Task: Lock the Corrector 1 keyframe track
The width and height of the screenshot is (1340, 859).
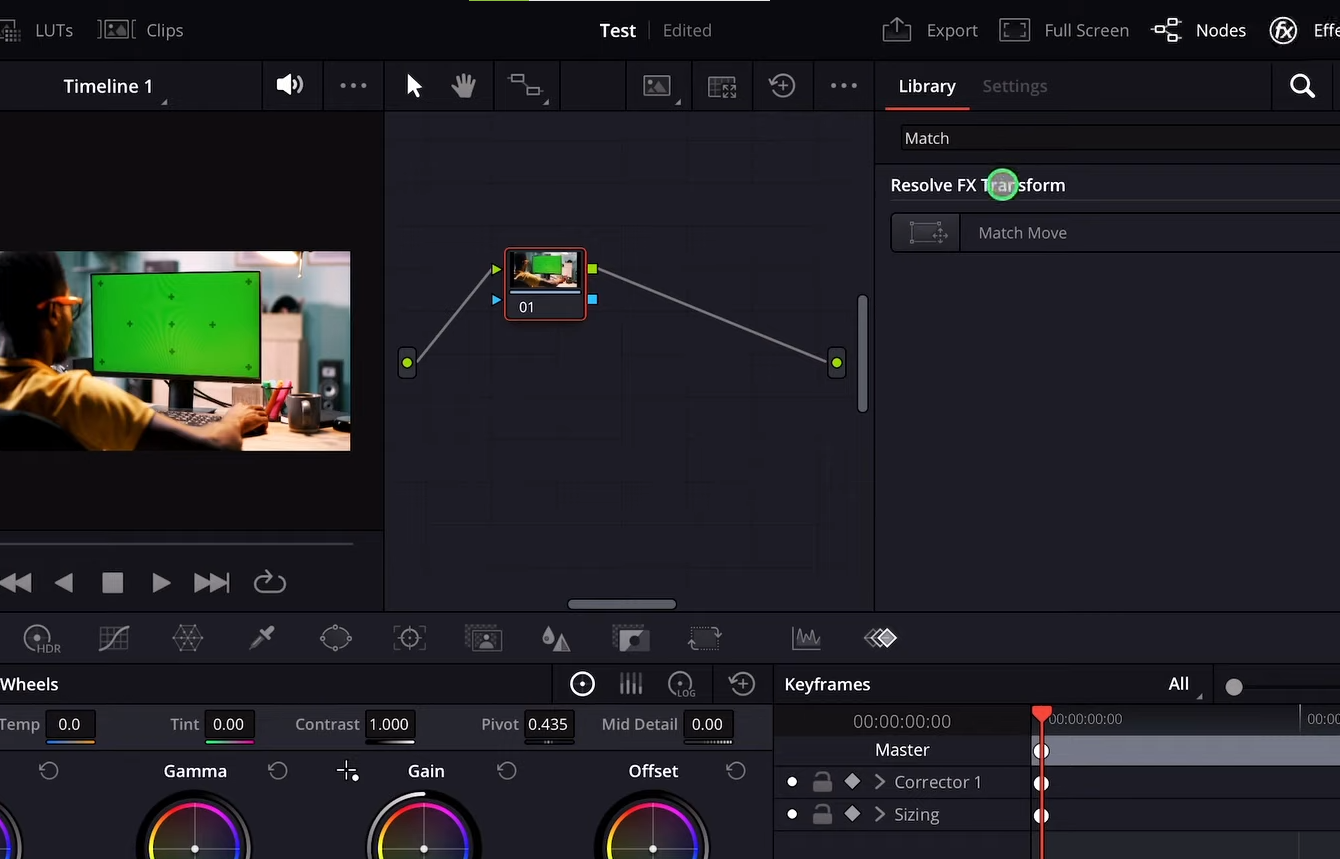Action: pyautogui.click(x=822, y=782)
